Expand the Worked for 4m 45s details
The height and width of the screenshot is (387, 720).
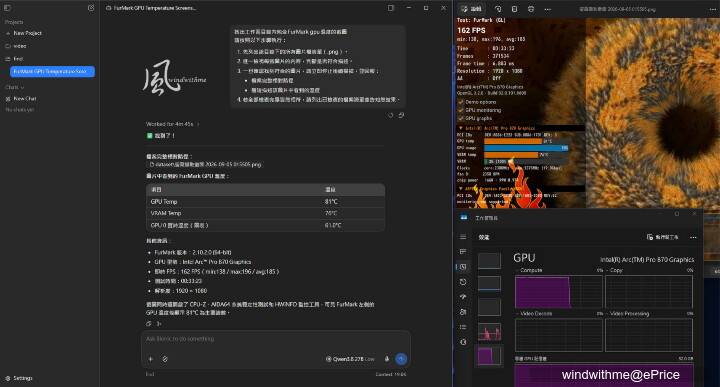tap(172, 124)
